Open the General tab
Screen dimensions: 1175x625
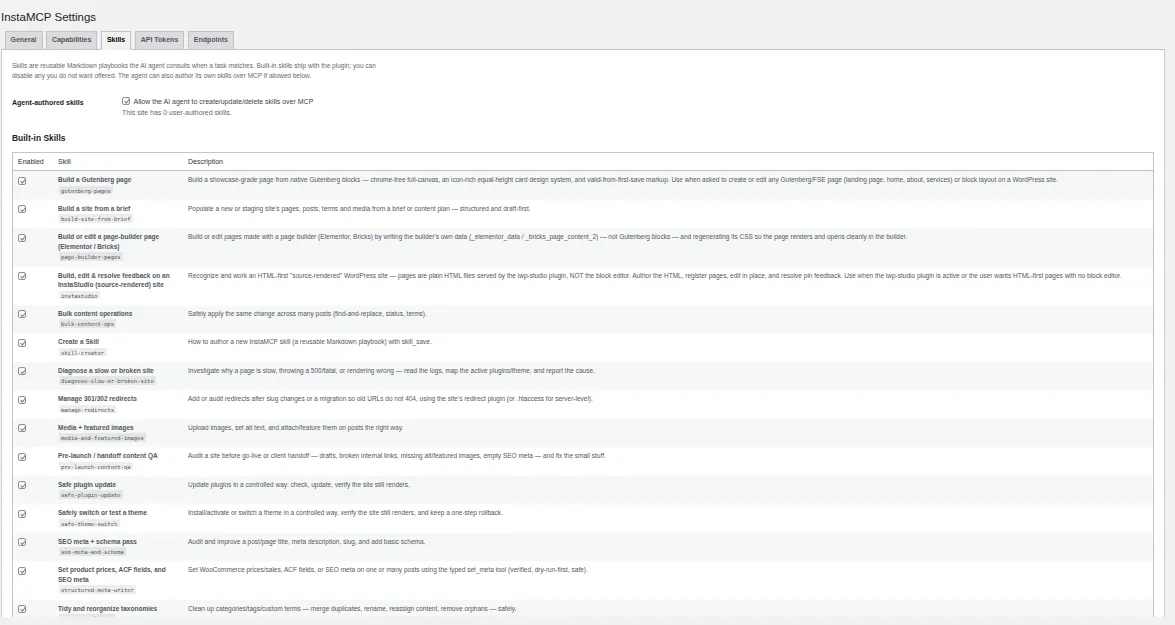(x=23, y=40)
